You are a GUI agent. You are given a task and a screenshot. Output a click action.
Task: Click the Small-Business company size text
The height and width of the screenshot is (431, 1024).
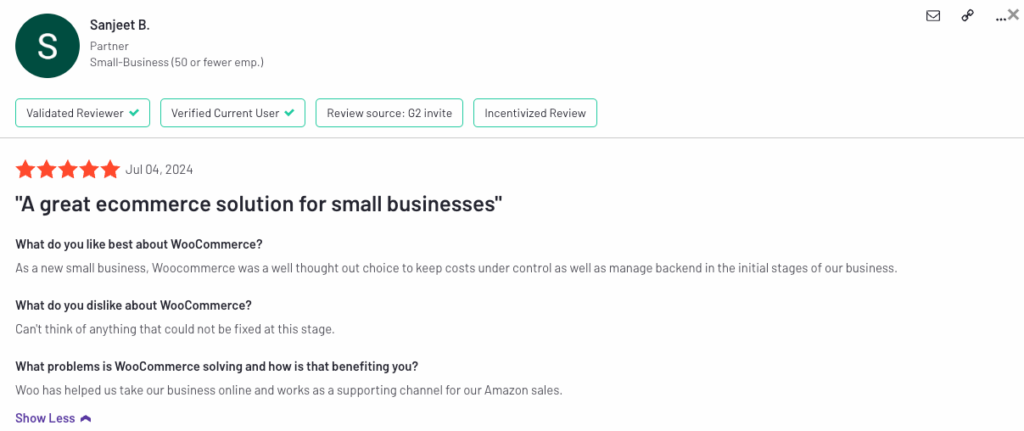[x=177, y=63]
